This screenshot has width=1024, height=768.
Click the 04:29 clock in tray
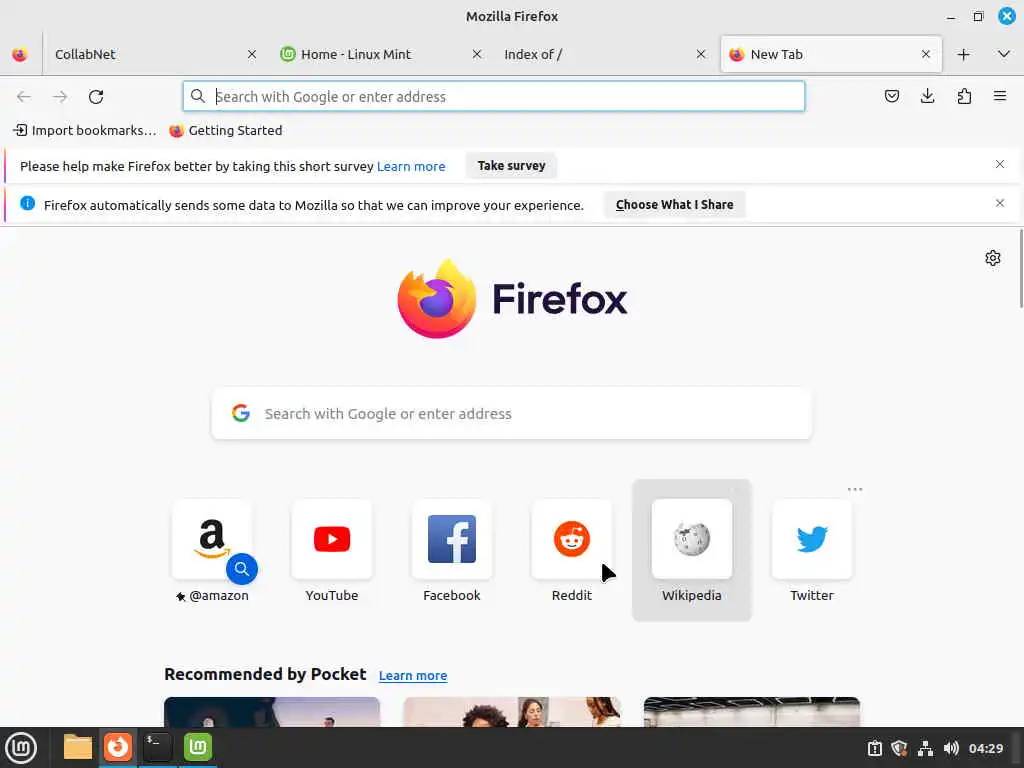point(985,748)
